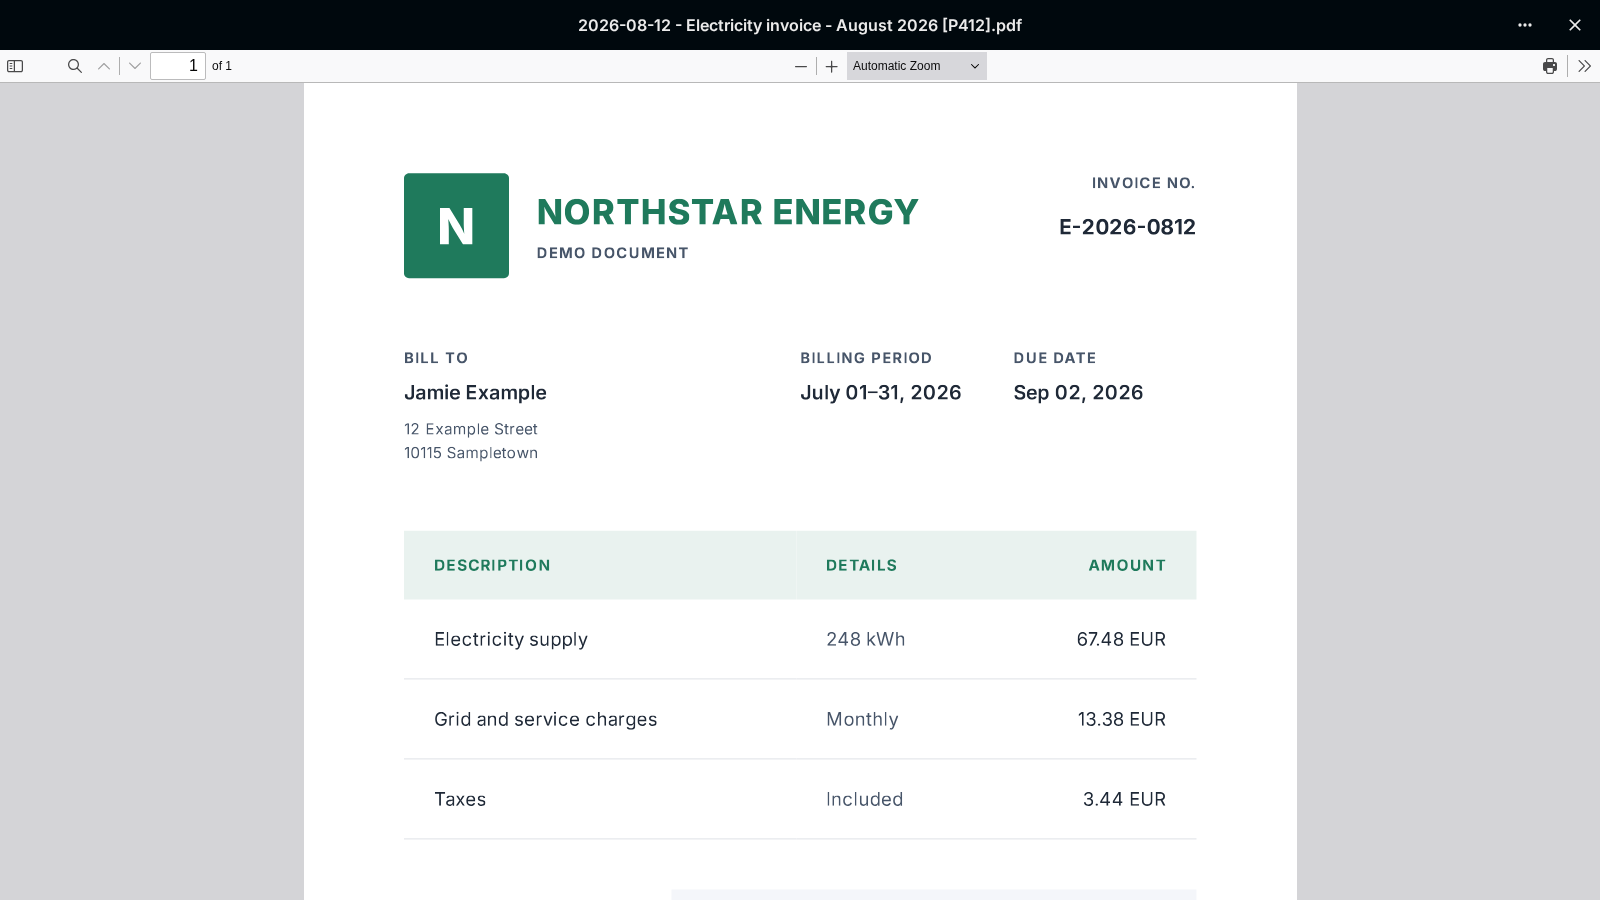The width and height of the screenshot is (1600, 900).
Task: Click the 'of 1' page count
Action: tap(222, 66)
